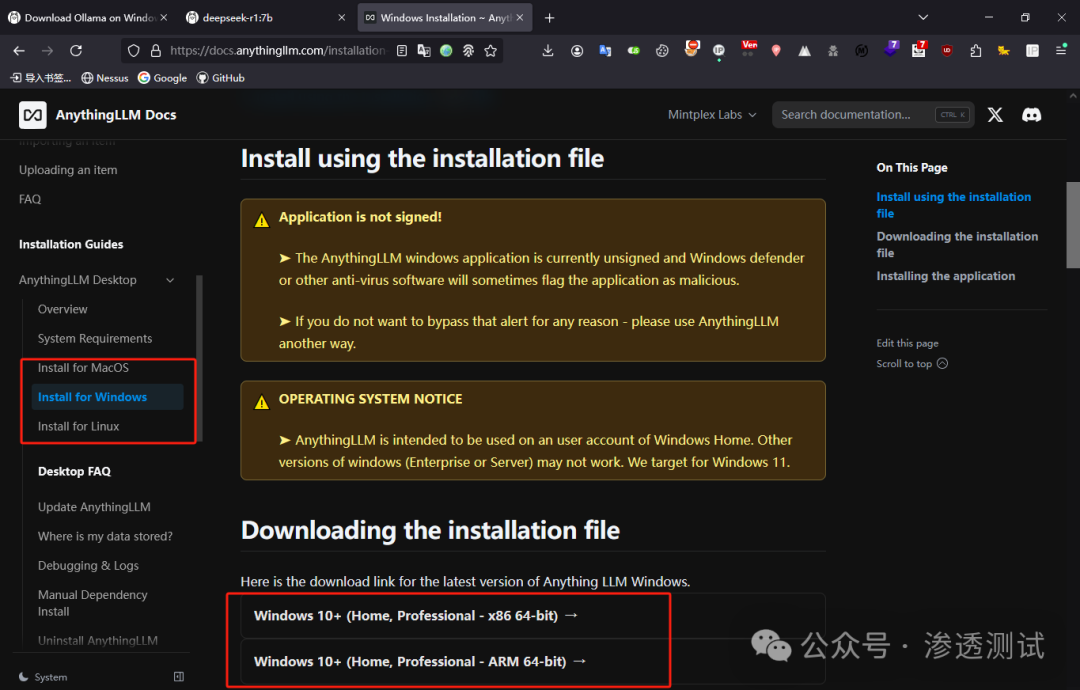This screenshot has height=690, width=1080.
Task: Open the Firefox account icon
Action: point(577,50)
